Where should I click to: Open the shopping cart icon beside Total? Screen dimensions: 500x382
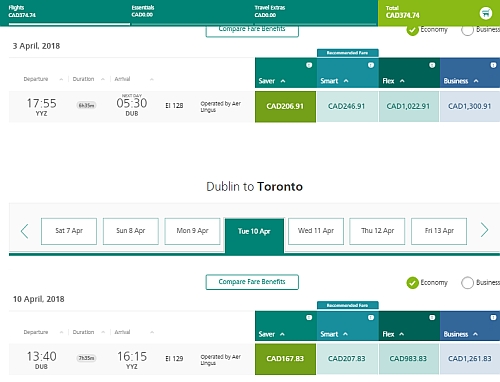(486, 13)
